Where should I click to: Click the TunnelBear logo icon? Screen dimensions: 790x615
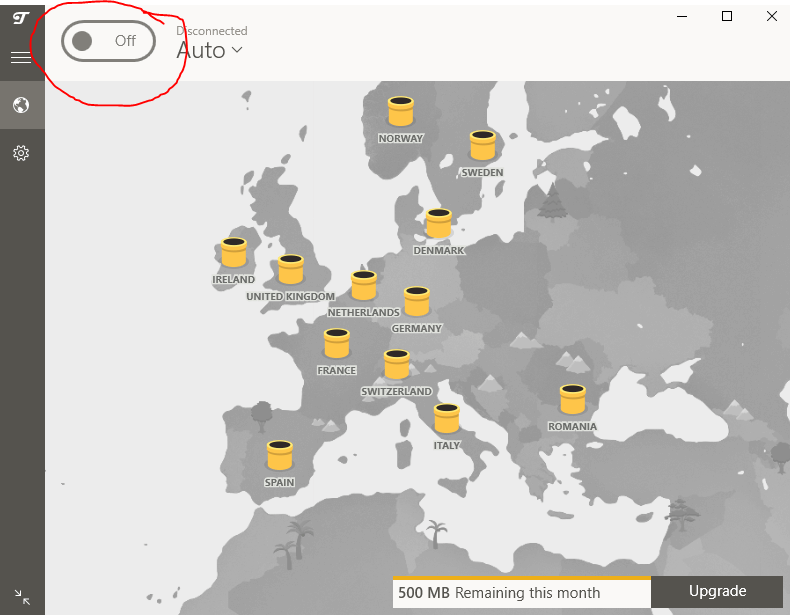[21, 19]
